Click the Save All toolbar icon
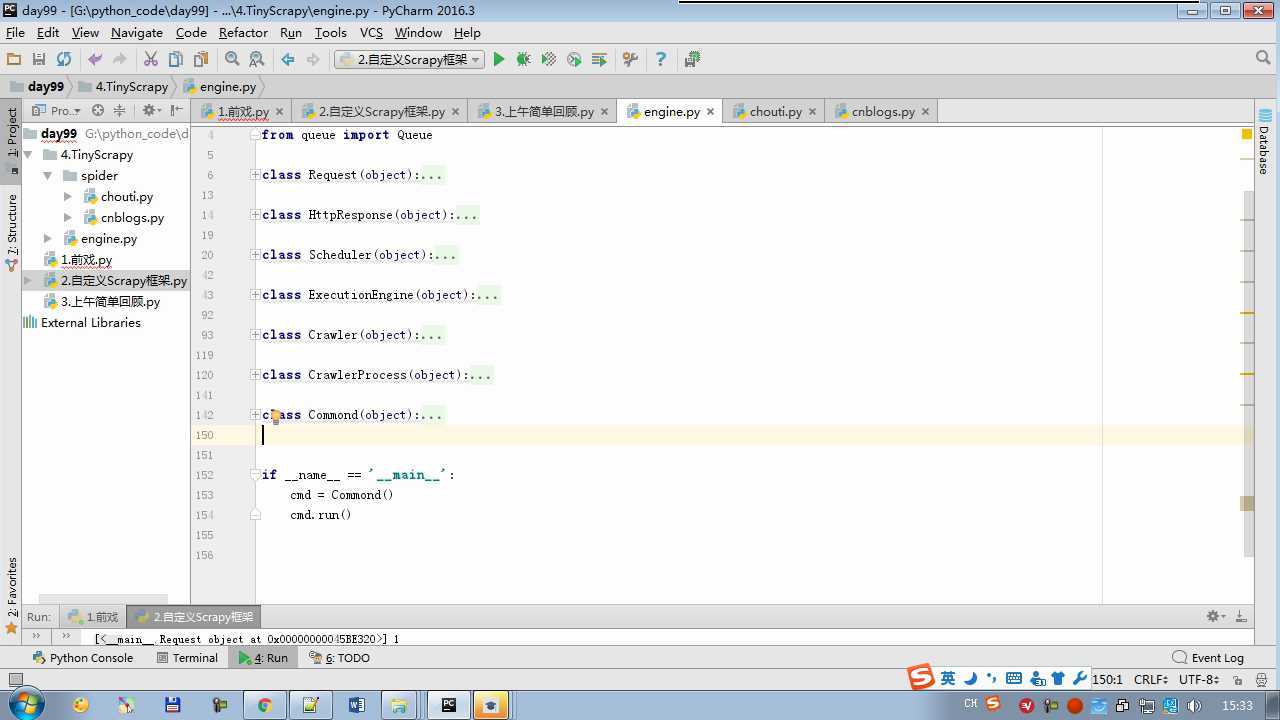 pyautogui.click(x=39, y=60)
